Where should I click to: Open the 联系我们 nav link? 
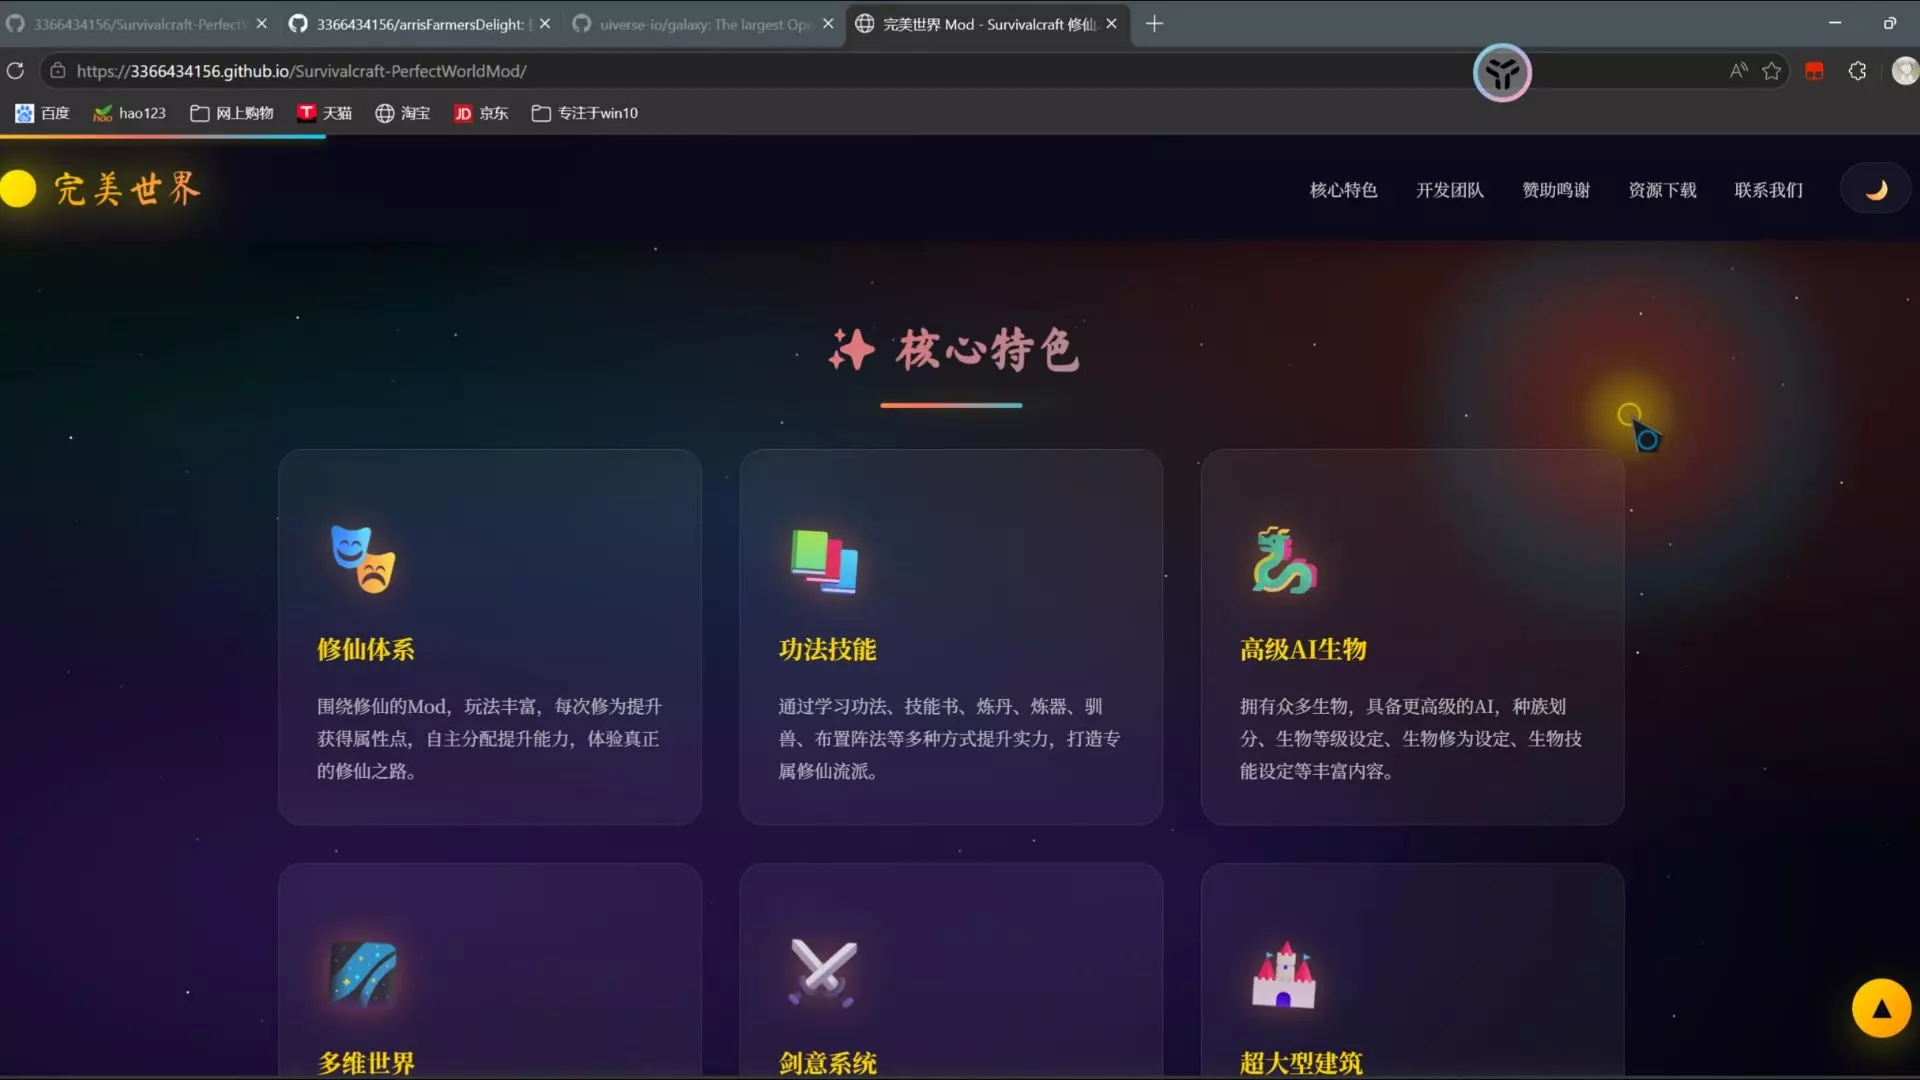click(1768, 190)
